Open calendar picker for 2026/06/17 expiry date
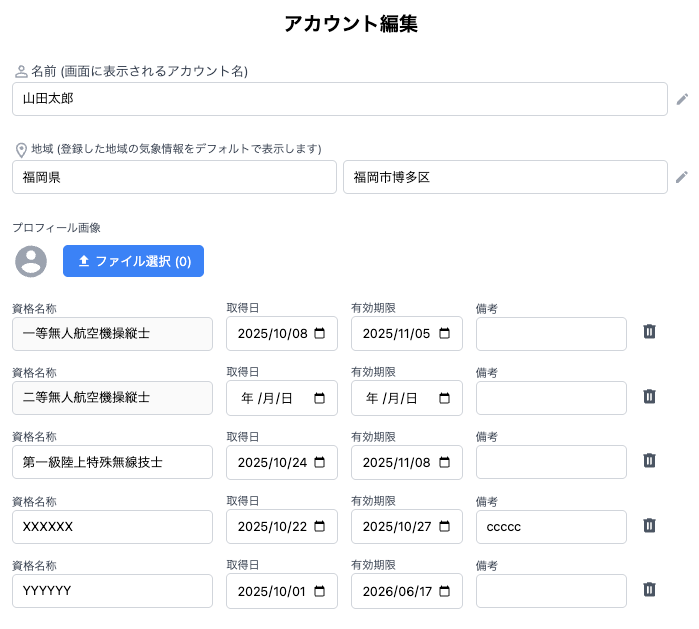 (x=445, y=591)
